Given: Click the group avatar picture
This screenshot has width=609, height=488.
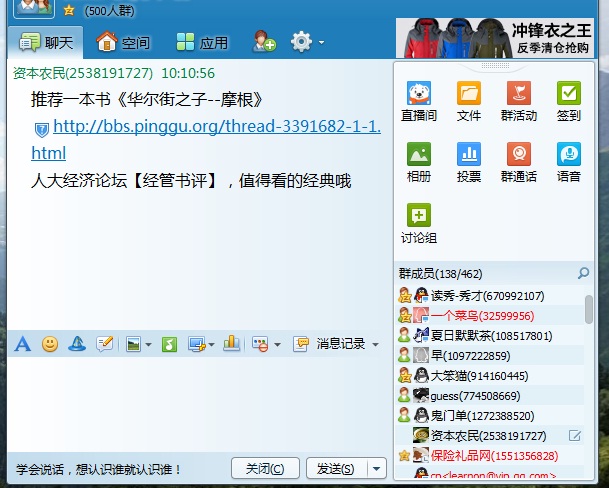Looking at the screenshot, I should pos(34,9).
